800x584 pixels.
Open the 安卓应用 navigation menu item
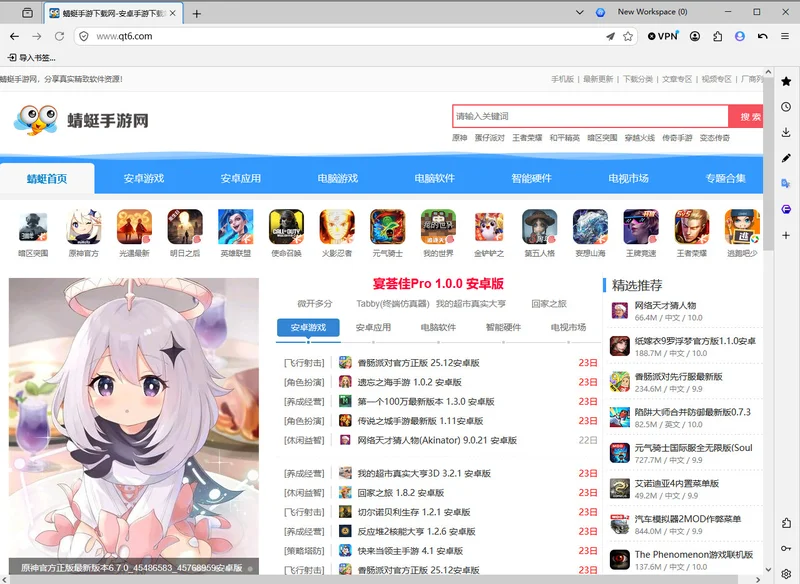pos(241,179)
